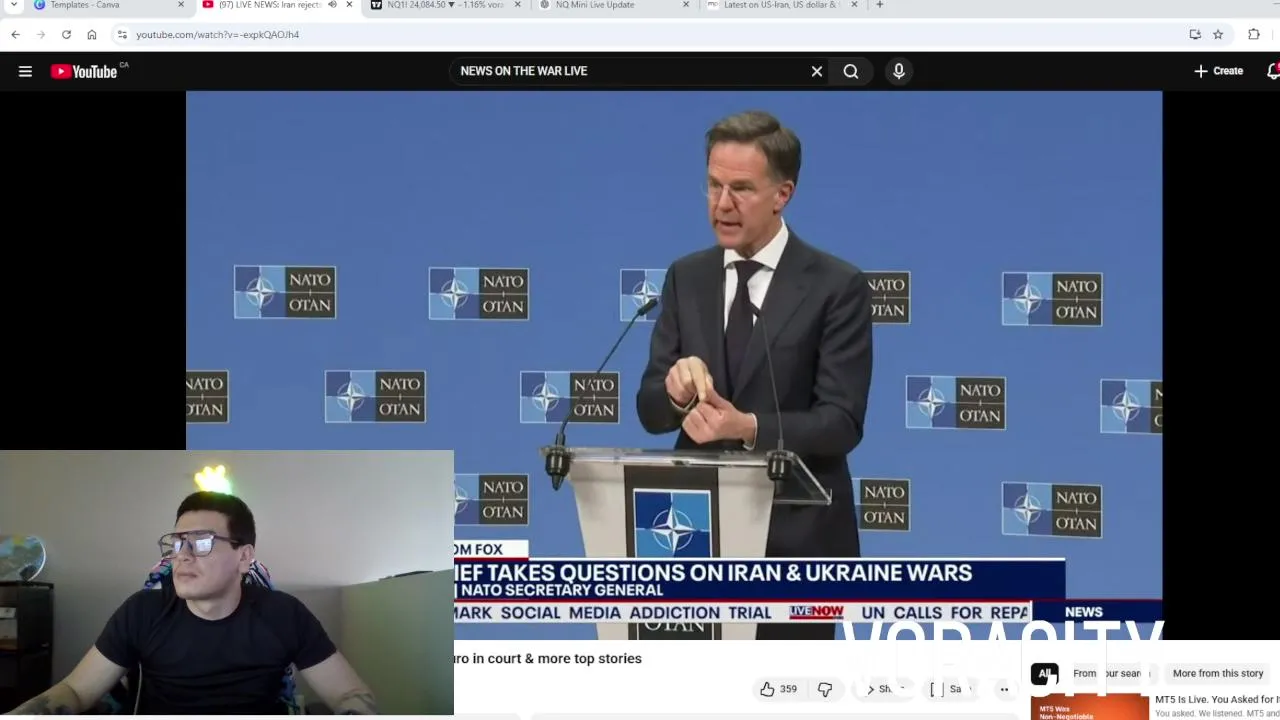Open a new browser tab
Viewport: 1280px width, 720px height.
point(879,5)
